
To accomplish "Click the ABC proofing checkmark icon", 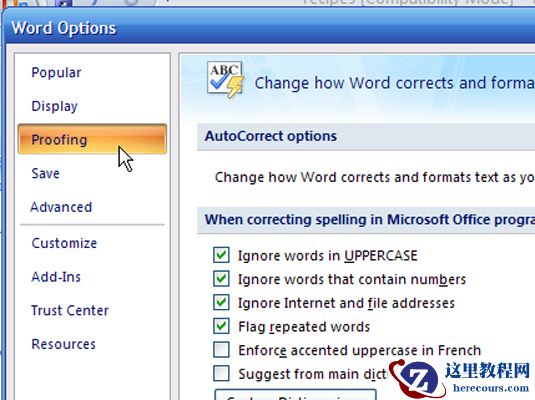I will 225,79.
